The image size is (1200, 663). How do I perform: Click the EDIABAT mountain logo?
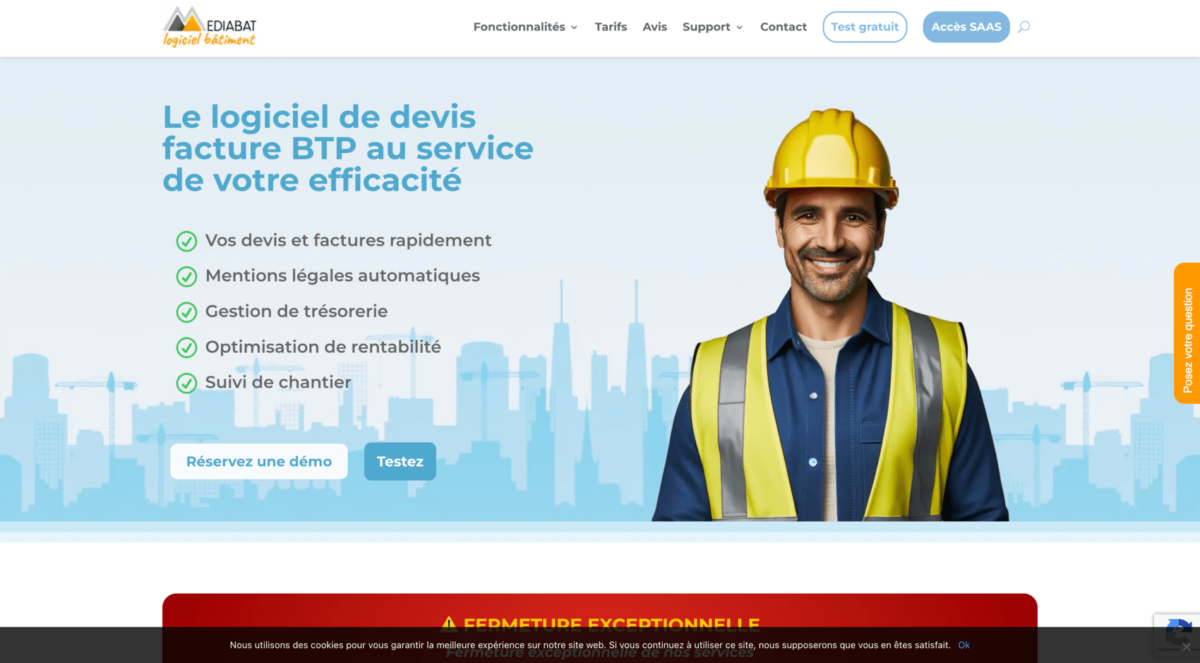click(x=185, y=20)
